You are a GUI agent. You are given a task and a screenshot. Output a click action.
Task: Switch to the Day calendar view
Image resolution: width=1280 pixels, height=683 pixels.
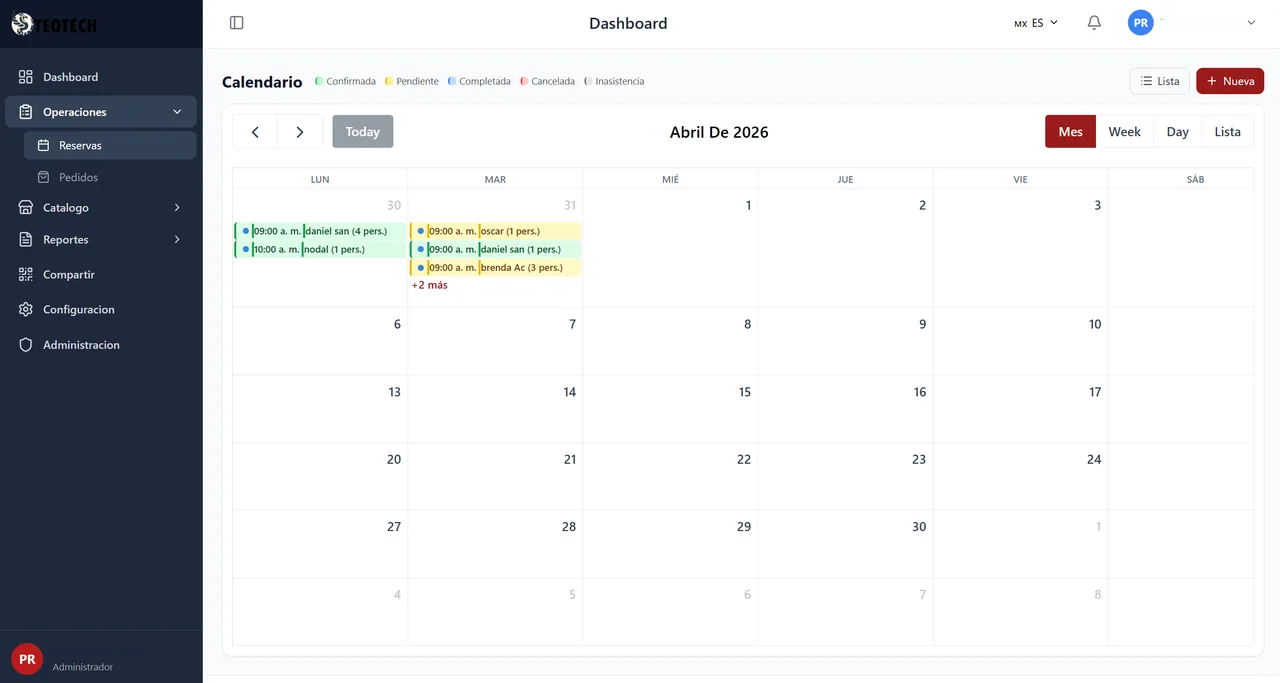pyautogui.click(x=1177, y=131)
